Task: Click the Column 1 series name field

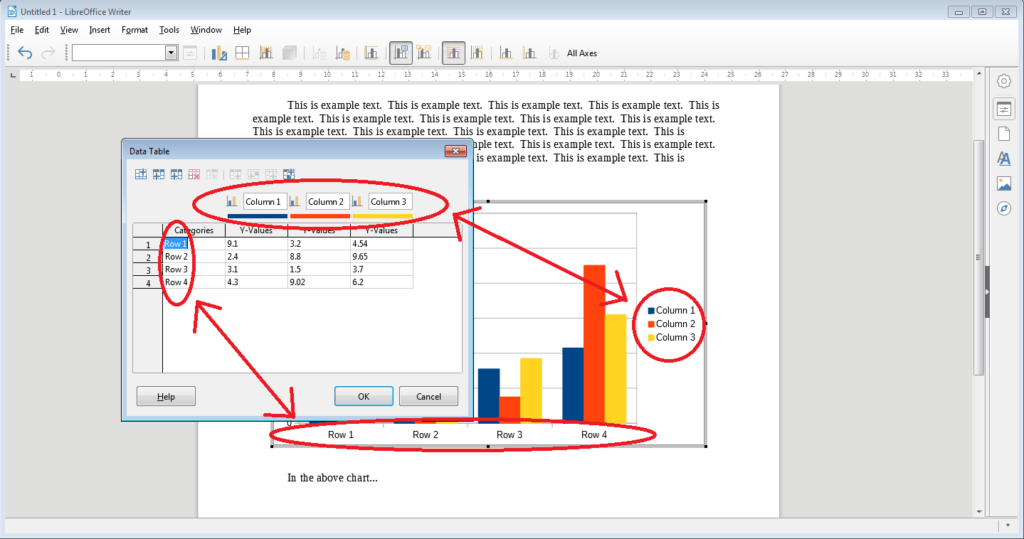Action: (264, 201)
